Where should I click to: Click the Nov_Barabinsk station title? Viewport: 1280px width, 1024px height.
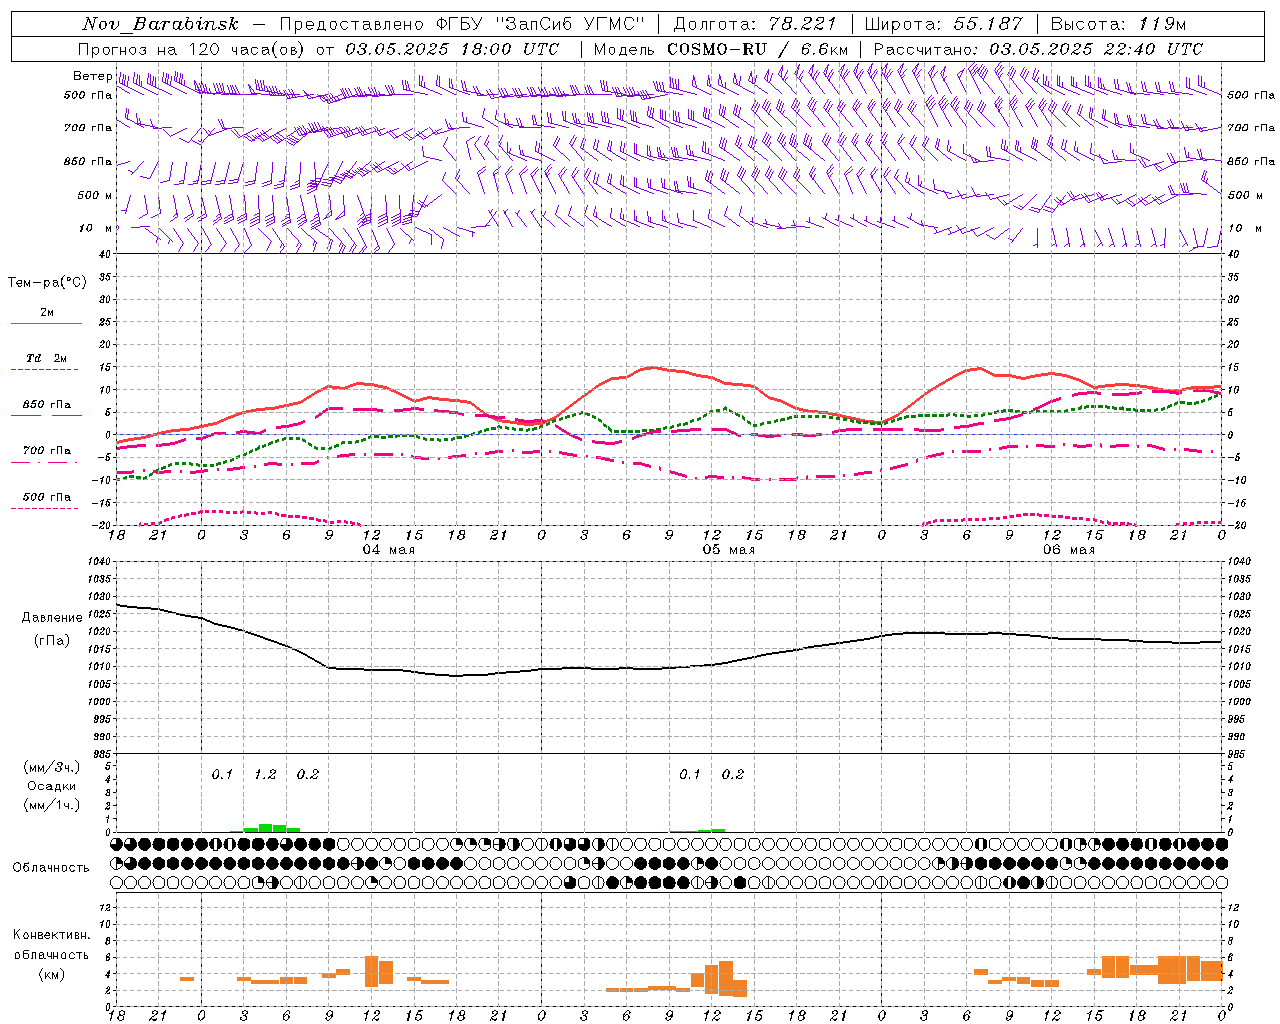point(161,24)
